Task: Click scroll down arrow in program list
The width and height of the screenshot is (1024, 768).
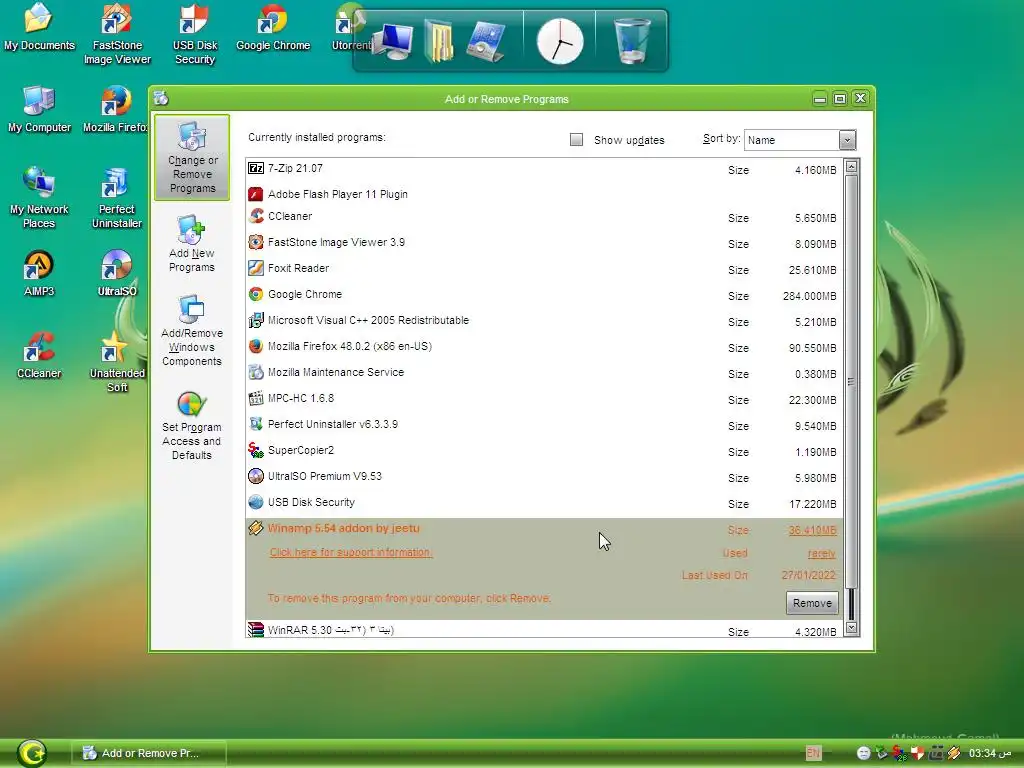Action: click(x=851, y=628)
